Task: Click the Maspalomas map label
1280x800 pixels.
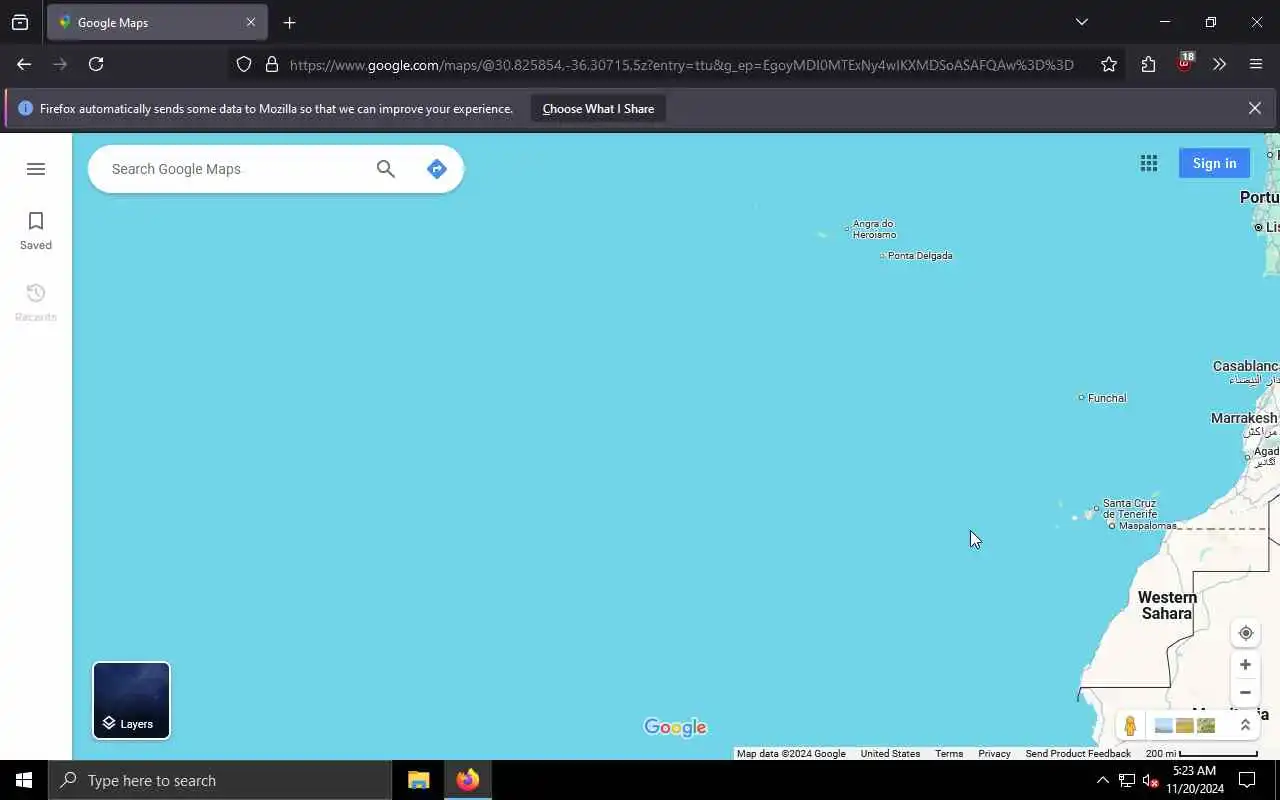Action: tap(1147, 526)
